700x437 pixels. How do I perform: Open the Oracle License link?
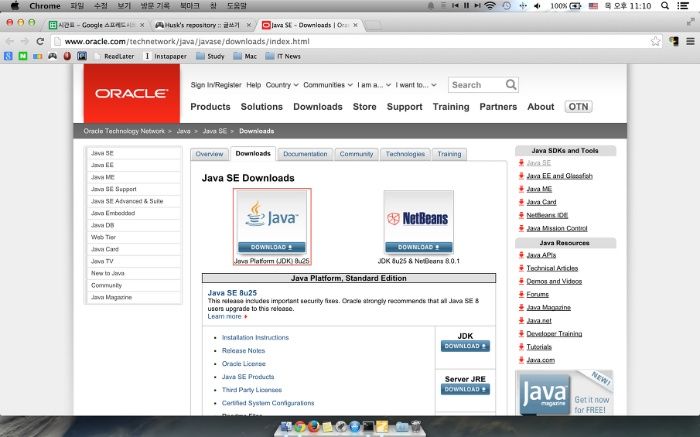pos(244,363)
